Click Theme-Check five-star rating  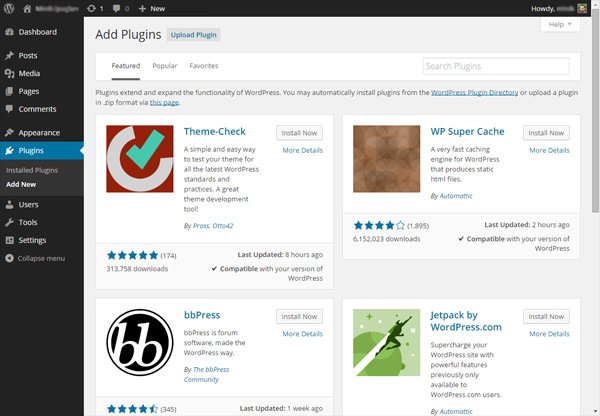pos(132,255)
